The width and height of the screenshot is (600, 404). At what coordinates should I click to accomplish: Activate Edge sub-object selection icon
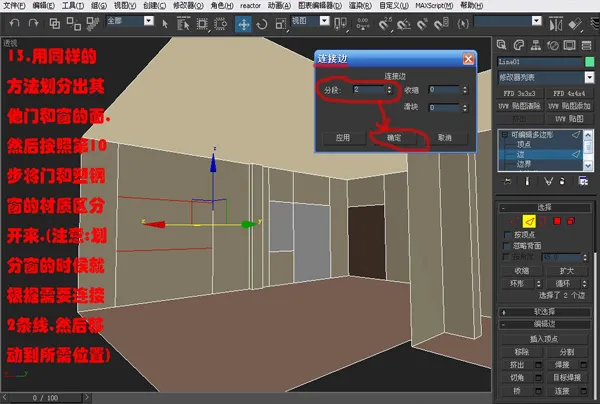pyautogui.click(x=529, y=221)
